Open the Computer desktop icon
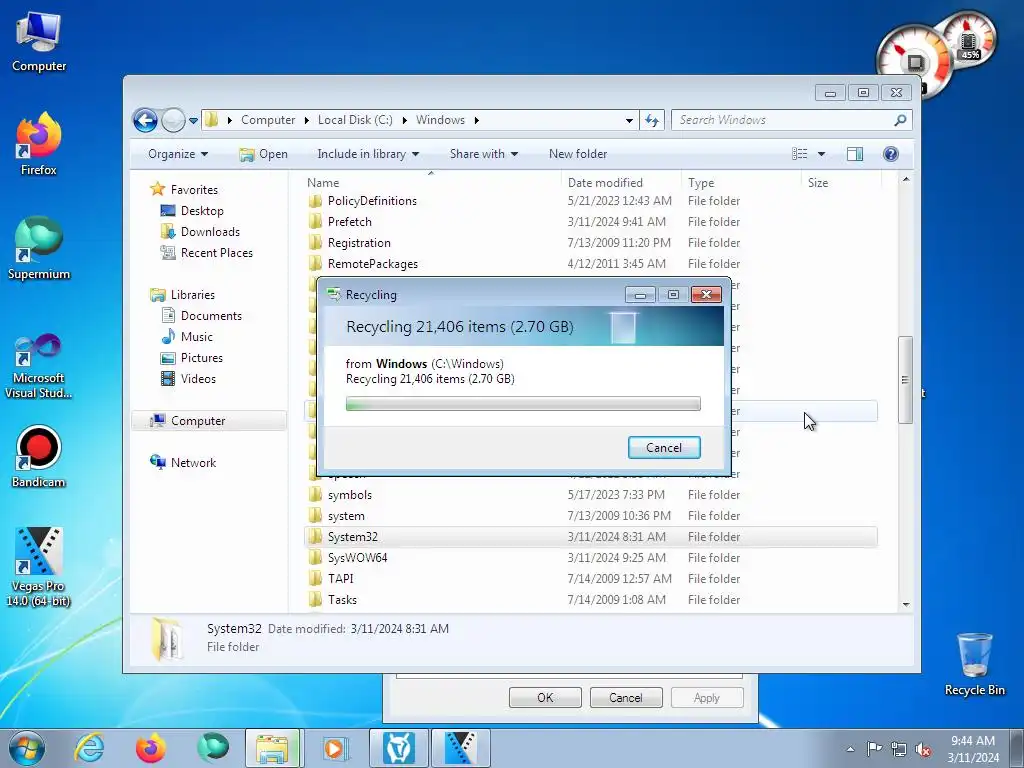Image resolution: width=1024 pixels, height=768 pixels. pyautogui.click(x=39, y=42)
